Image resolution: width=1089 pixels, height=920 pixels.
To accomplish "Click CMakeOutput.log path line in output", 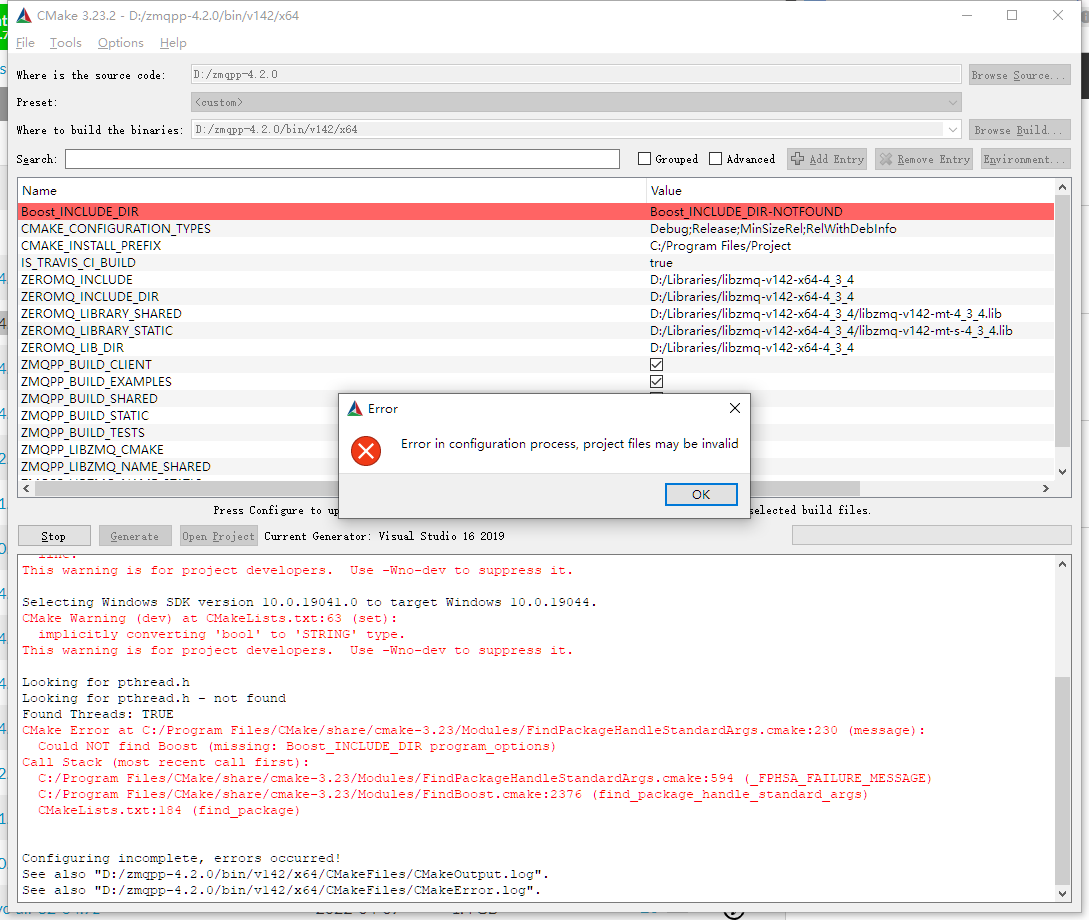I will pyautogui.click(x=285, y=874).
